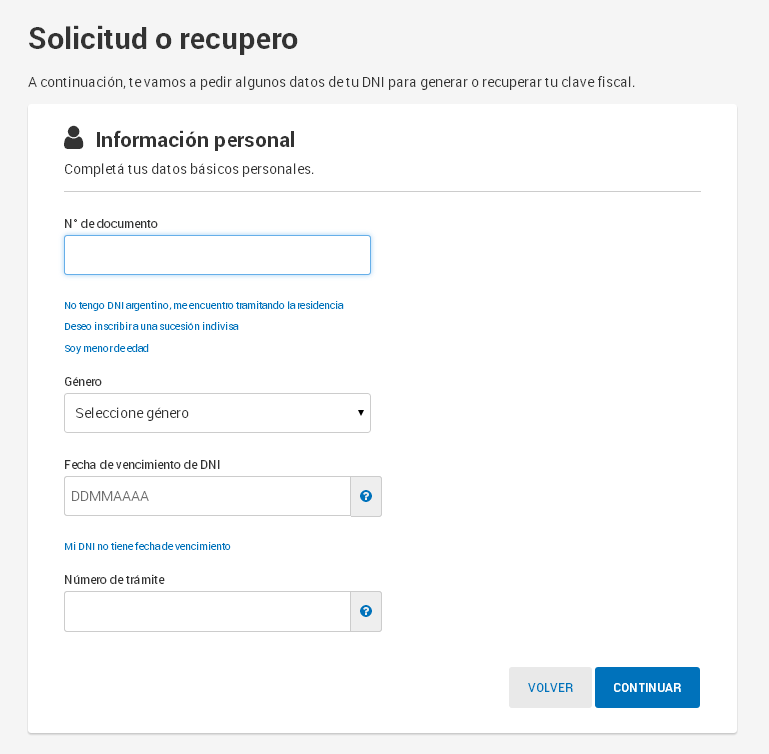Screen dimensions: 769x754
Task: Select the Número de trámite text box
Action: click(207, 611)
